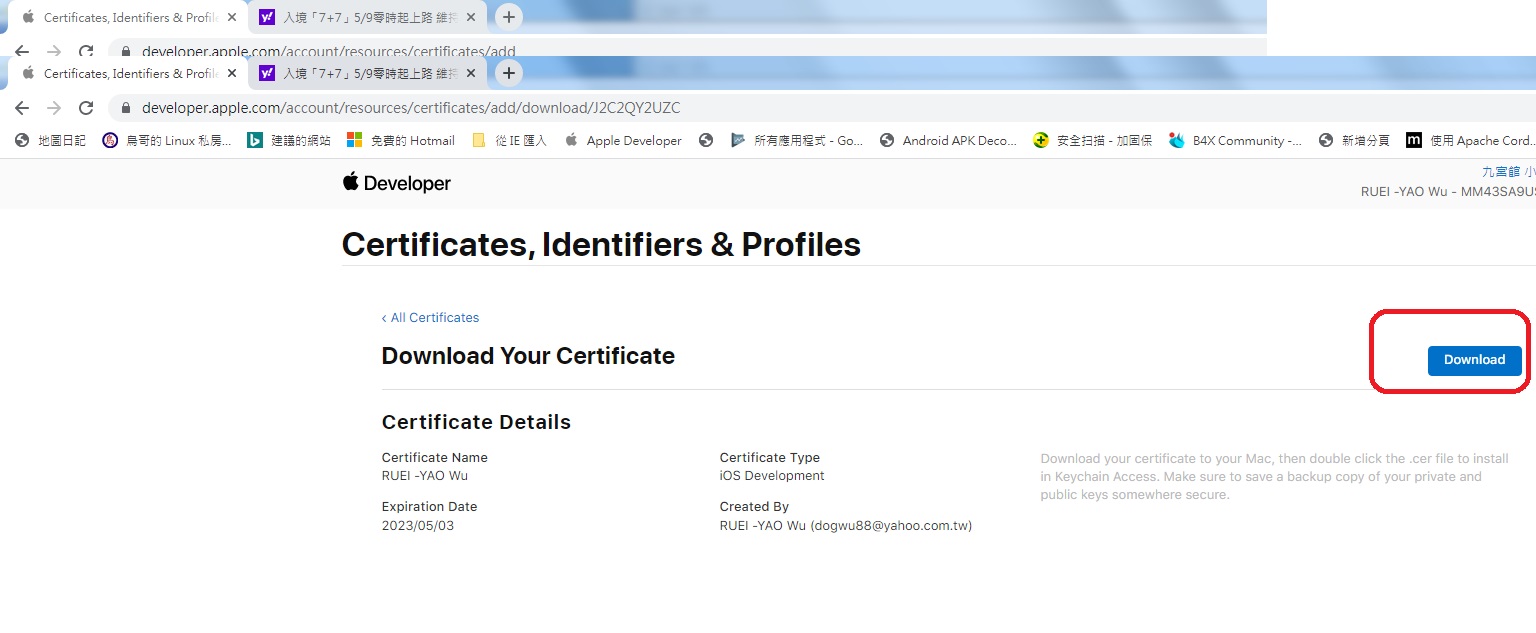This screenshot has width=1536, height=633.
Task: Open the B4X Community bookmark
Action: point(1235,141)
